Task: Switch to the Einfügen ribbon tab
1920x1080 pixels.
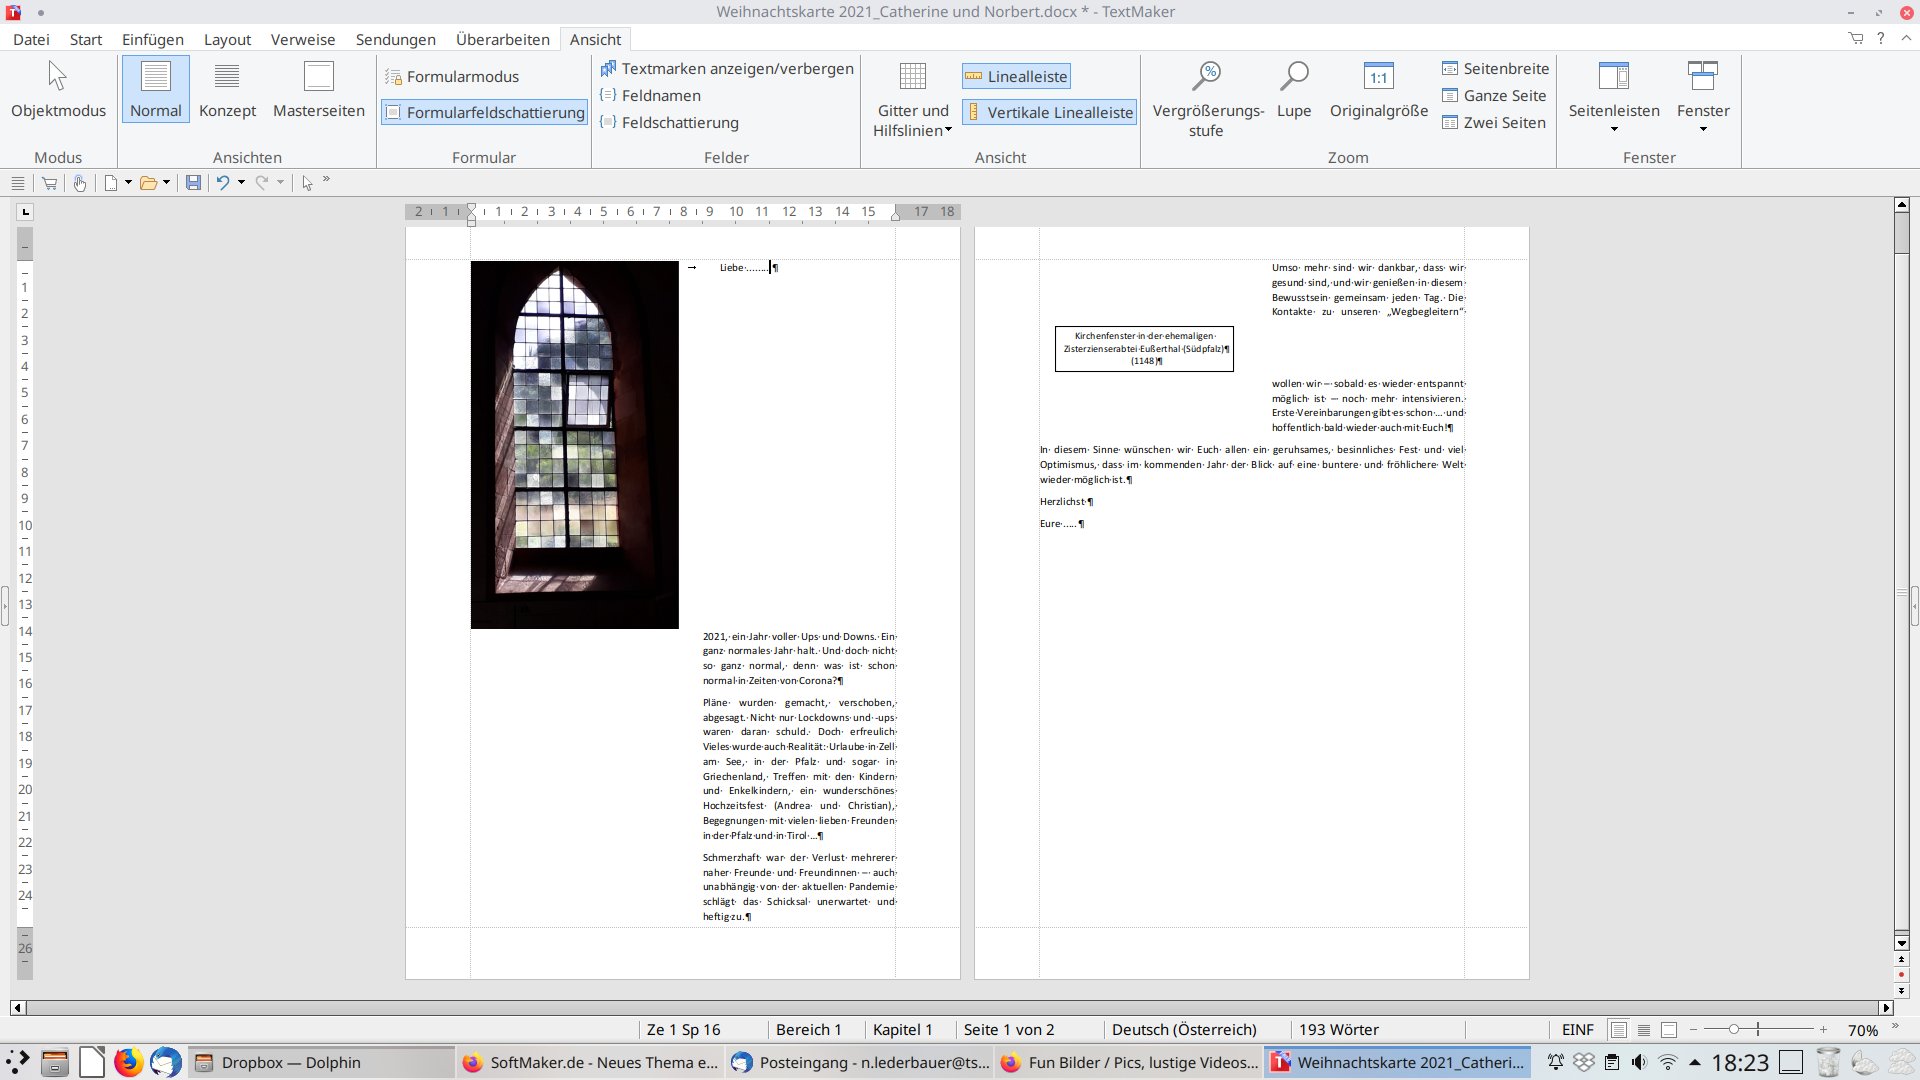Action: (x=153, y=39)
